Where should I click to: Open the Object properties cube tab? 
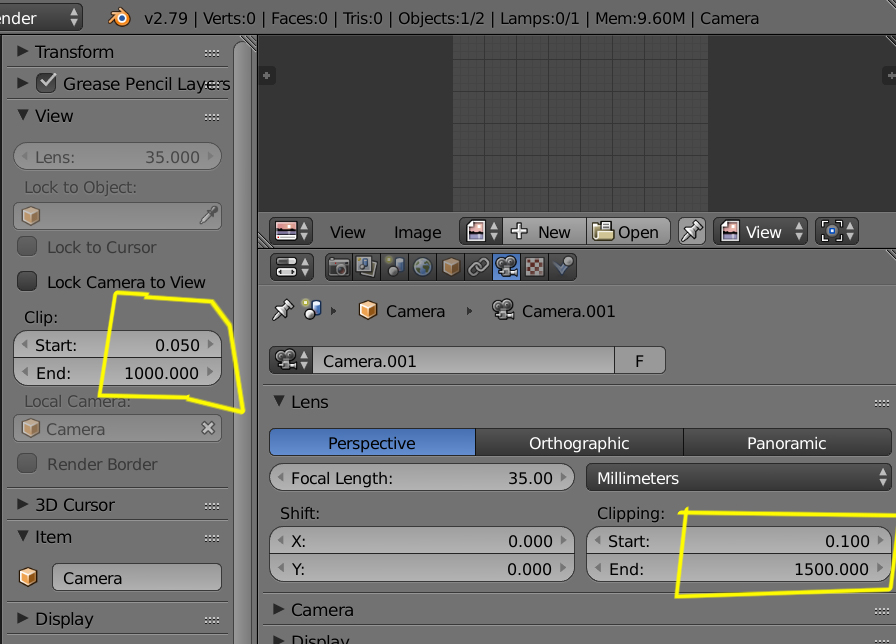click(451, 267)
